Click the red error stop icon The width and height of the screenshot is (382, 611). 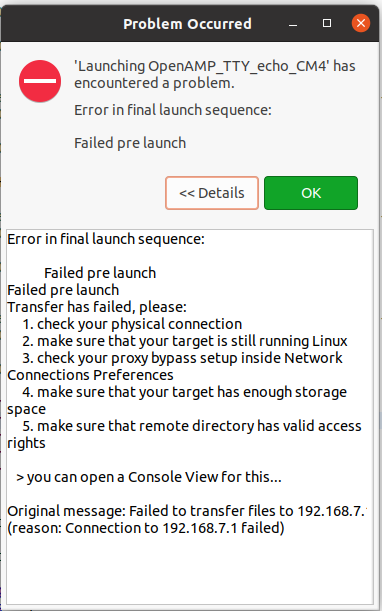(x=40, y=81)
